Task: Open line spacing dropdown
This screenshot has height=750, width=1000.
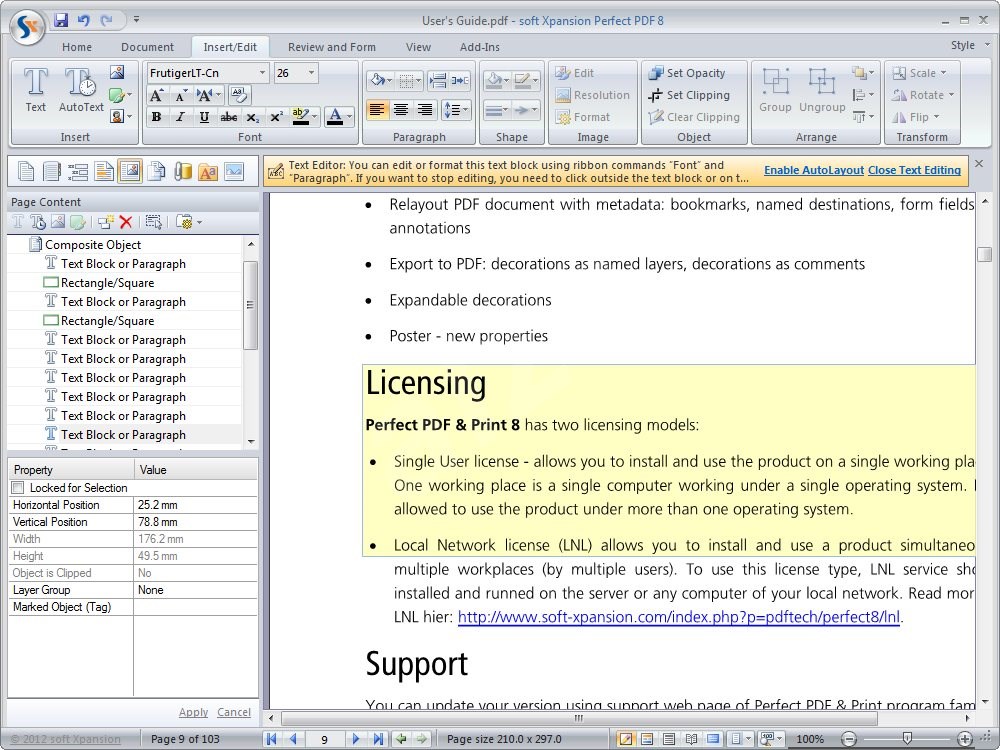Action: coord(455,110)
